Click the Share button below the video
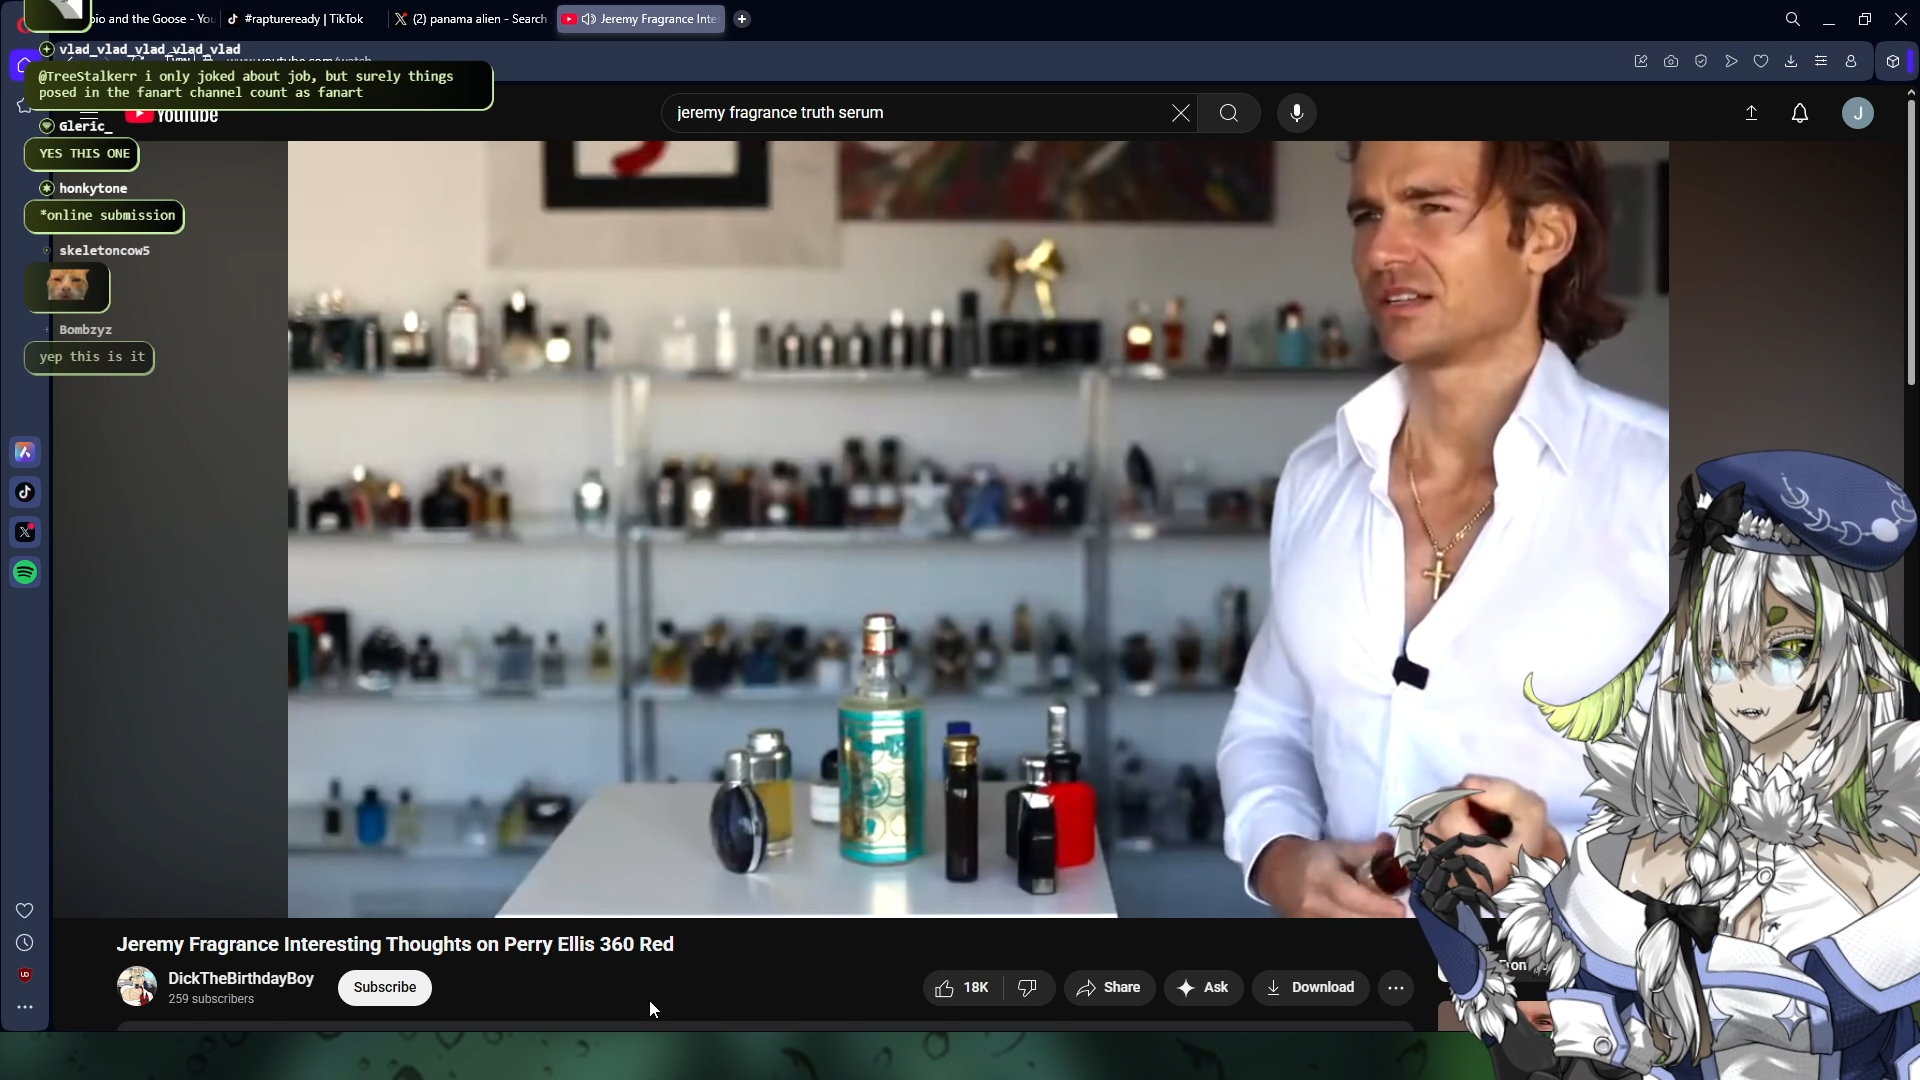Image resolution: width=1920 pixels, height=1080 pixels. coord(1109,988)
